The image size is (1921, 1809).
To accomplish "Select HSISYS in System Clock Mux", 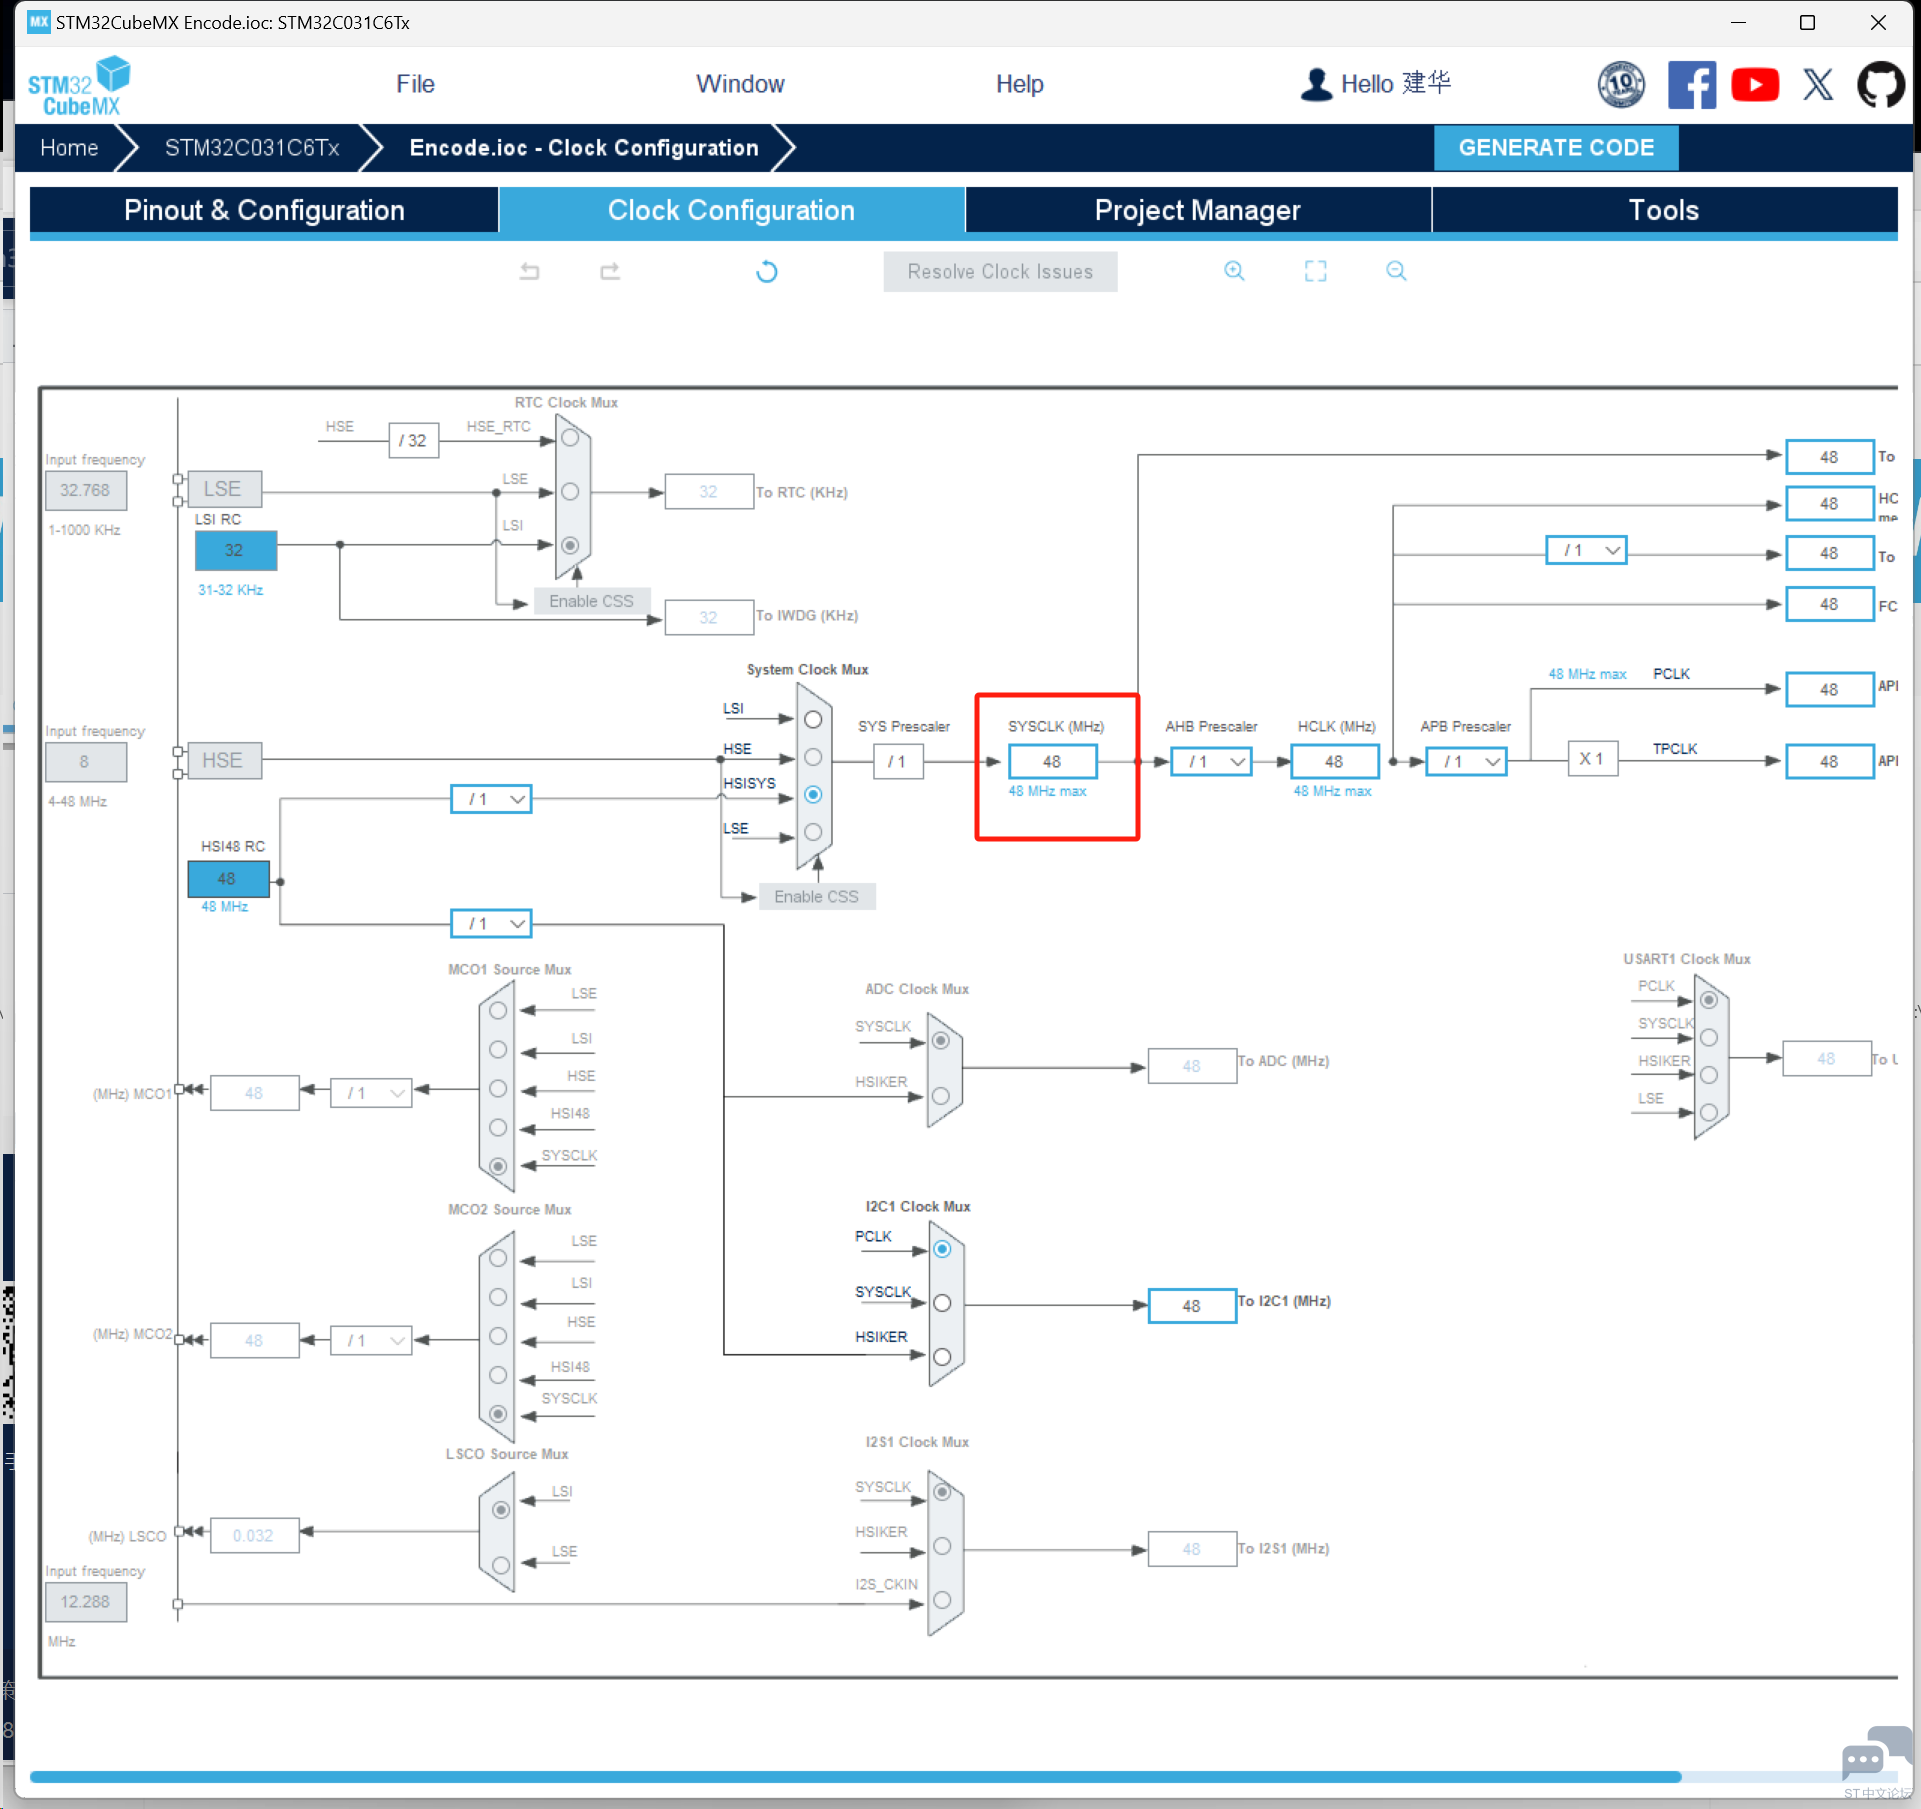I will coord(813,795).
